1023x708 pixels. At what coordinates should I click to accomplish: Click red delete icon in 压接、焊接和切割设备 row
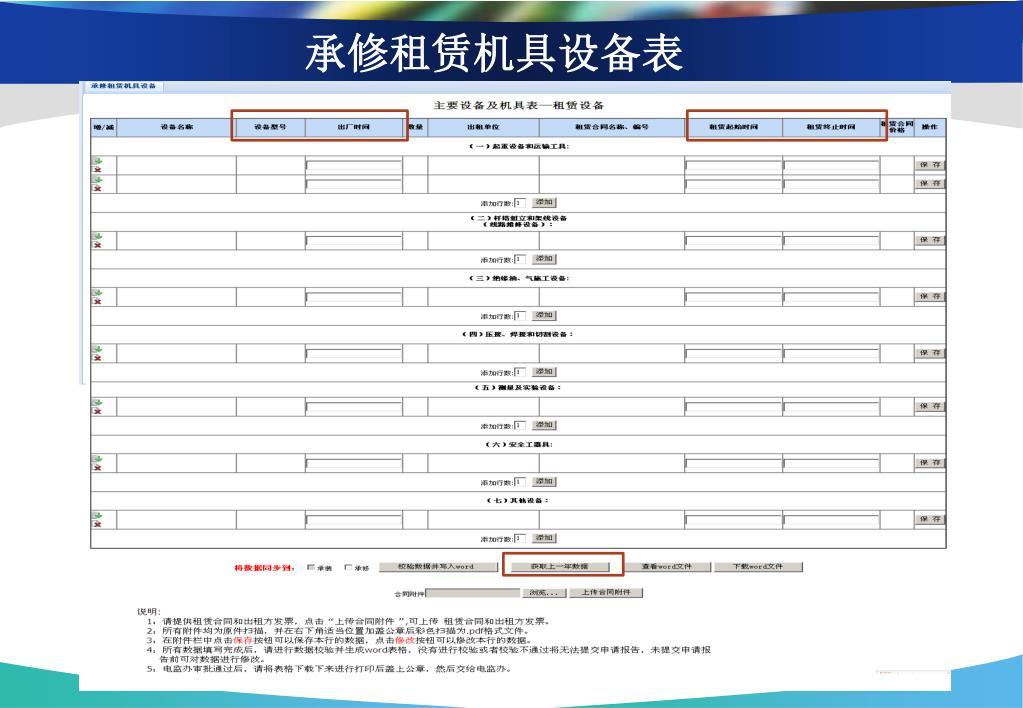coord(98,358)
